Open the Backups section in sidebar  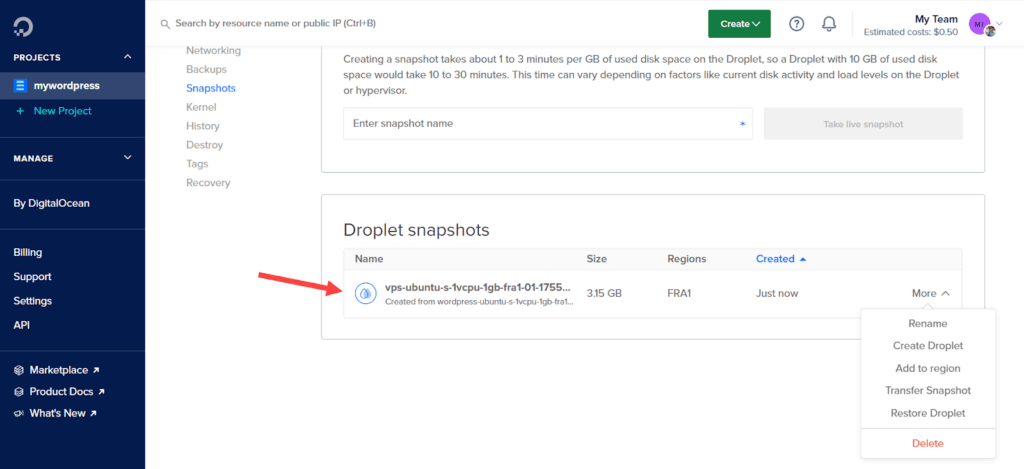click(206, 69)
